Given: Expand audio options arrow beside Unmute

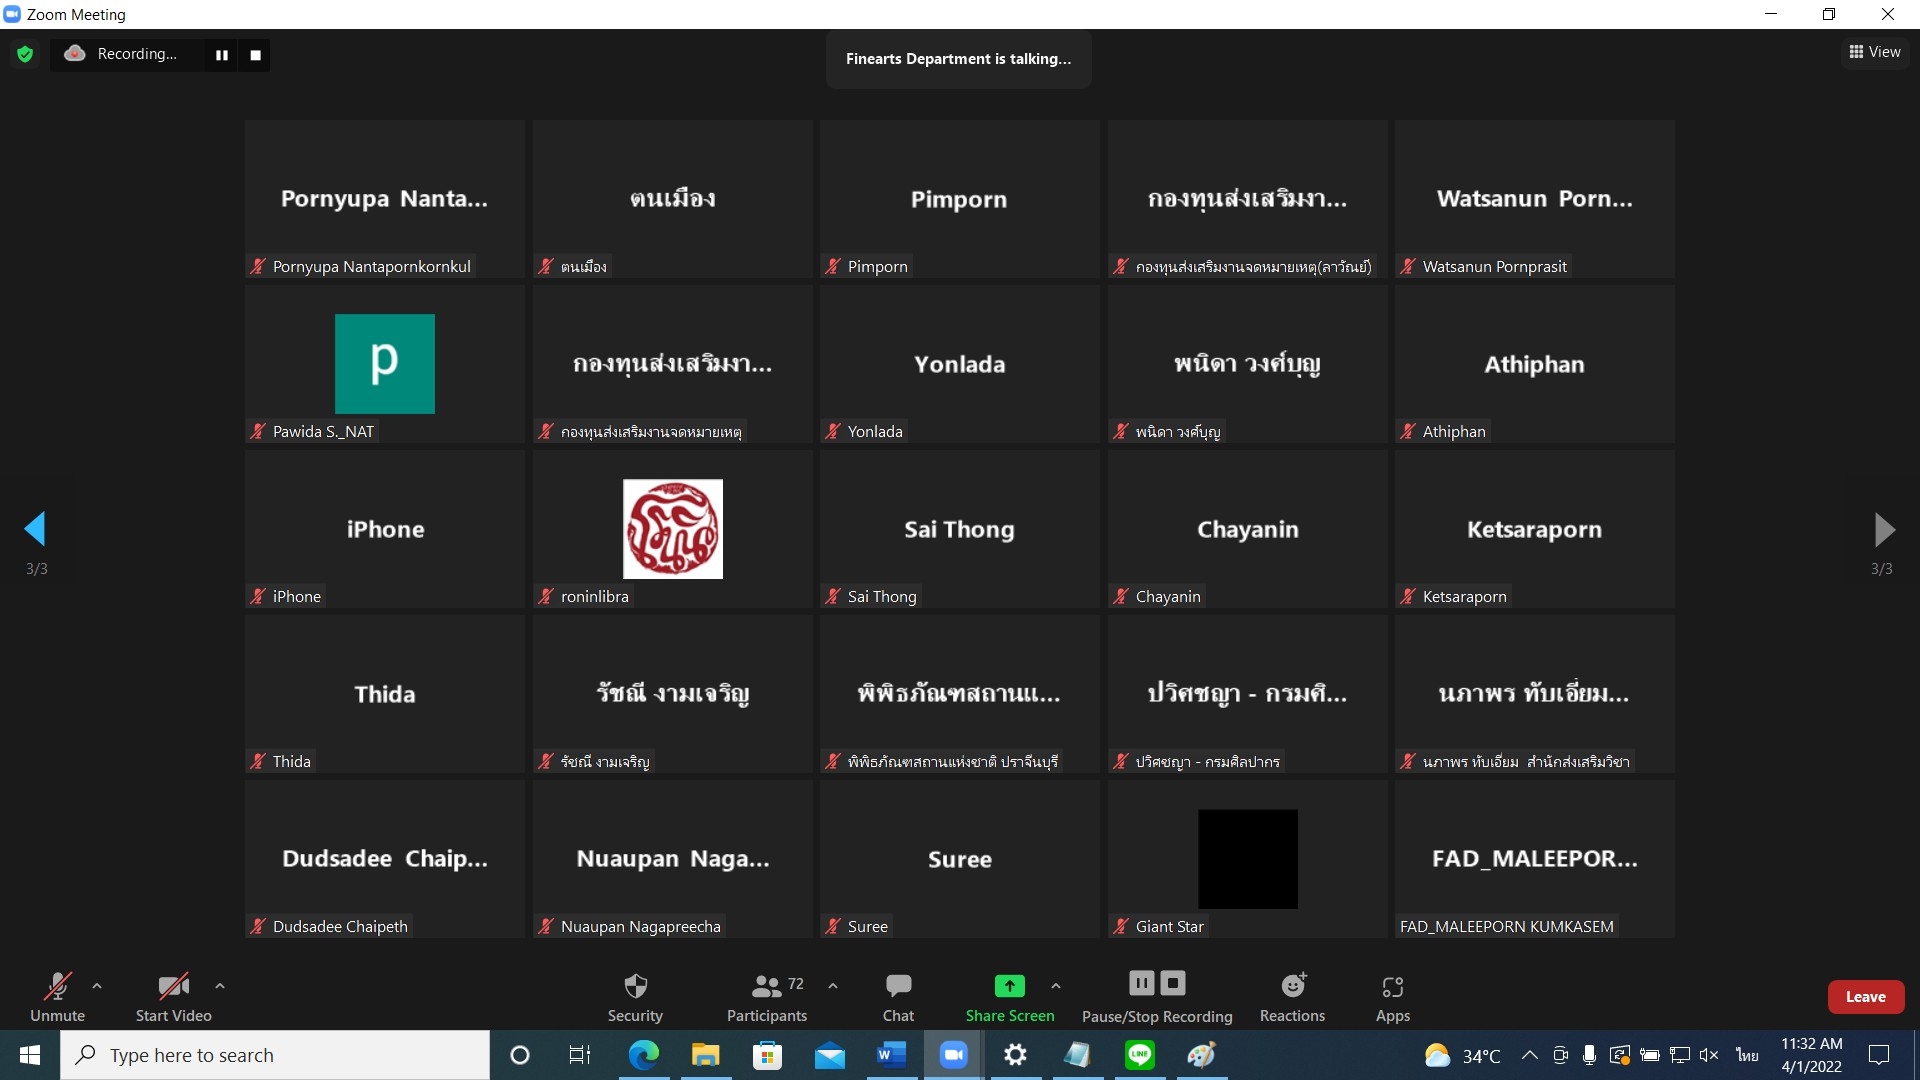Looking at the screenshot, I should coord(97,986).
